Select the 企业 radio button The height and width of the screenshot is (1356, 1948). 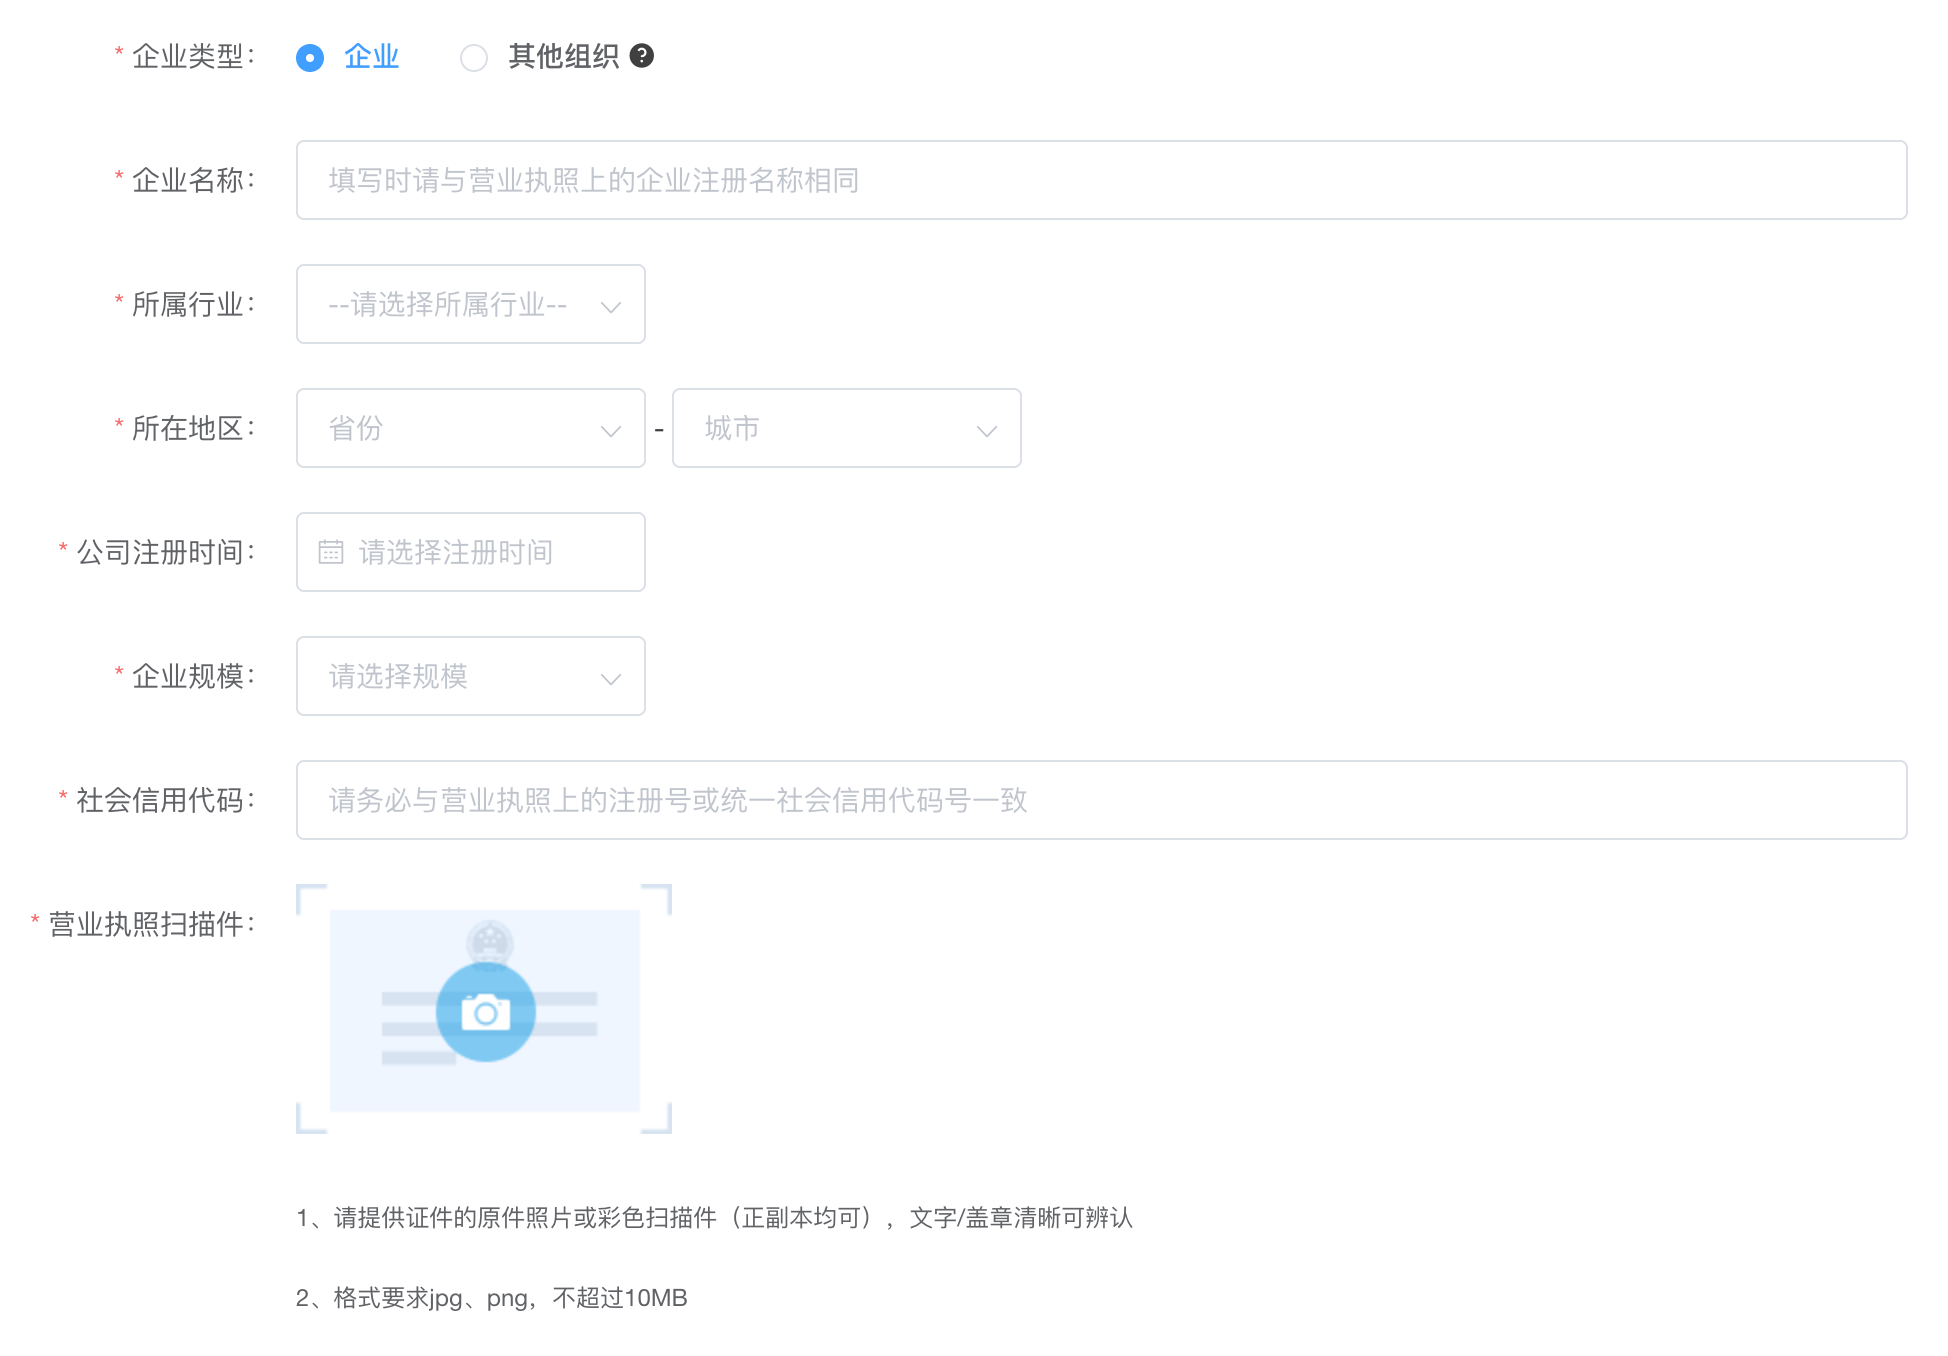click(310, 58)
